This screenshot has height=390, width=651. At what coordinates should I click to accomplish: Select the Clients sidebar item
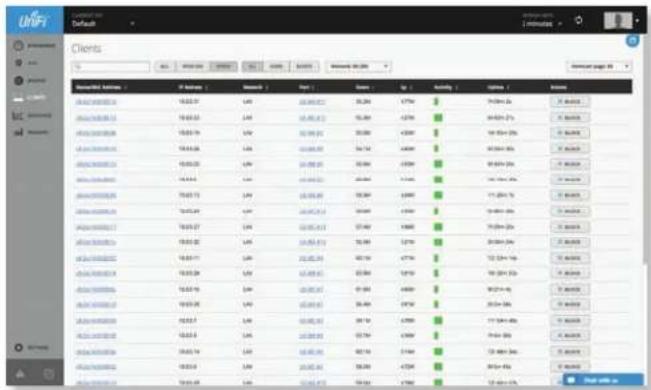(x=30, y=98)
